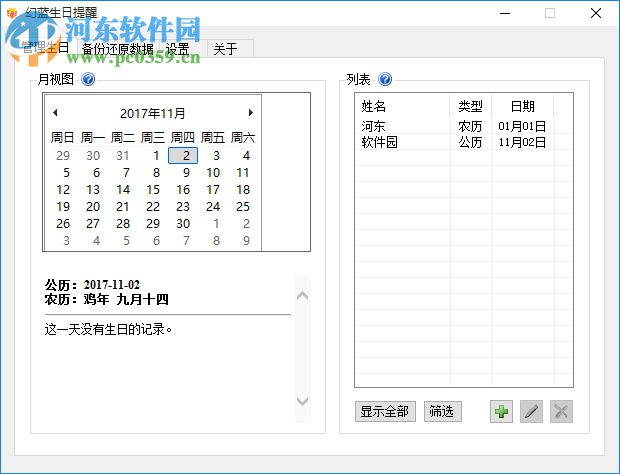620x474 pixels.
Task: Sort list by the 姓名 column header
Action: coord(402,106)
